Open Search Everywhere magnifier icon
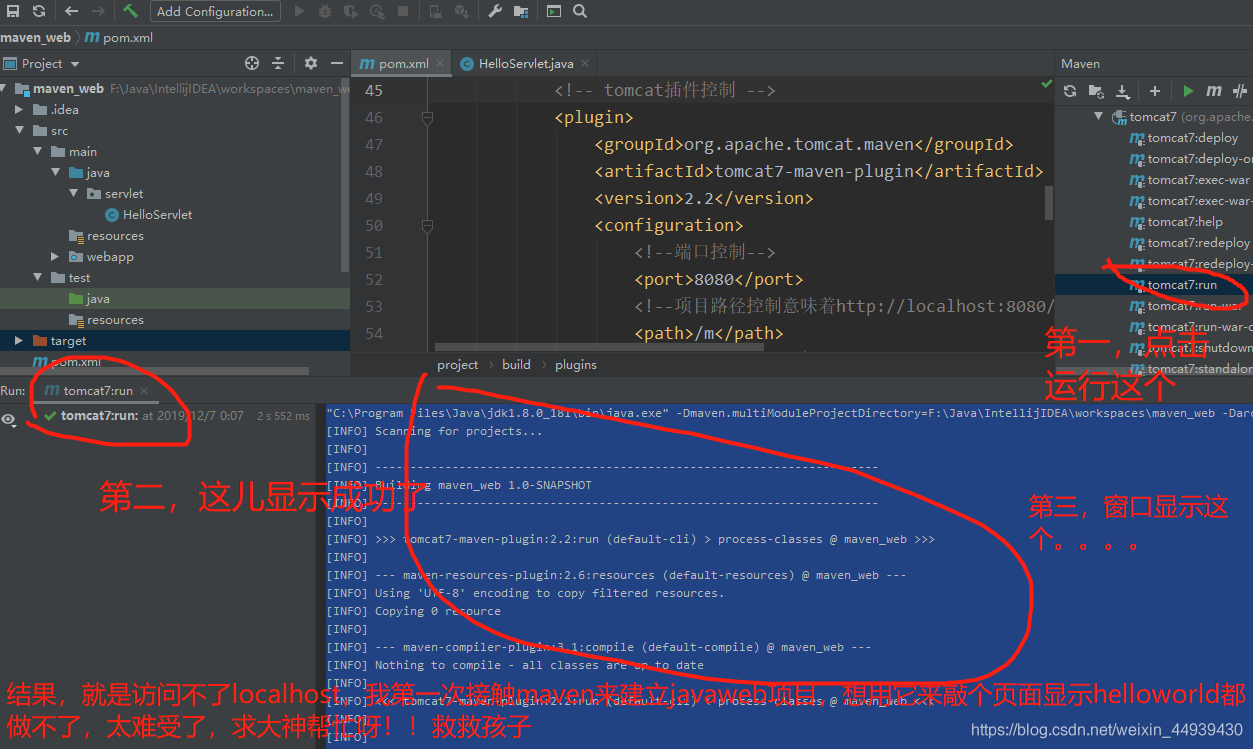1253x749 pixels. pyautogui.click(x=580, y=11)
